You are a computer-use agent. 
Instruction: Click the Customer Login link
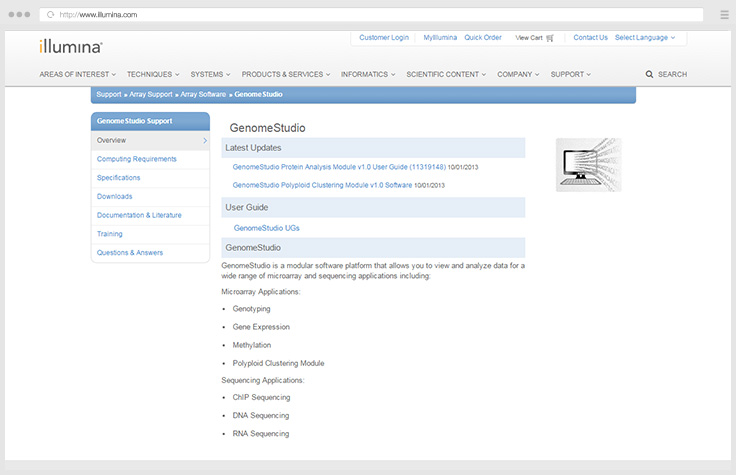(384, 37)
